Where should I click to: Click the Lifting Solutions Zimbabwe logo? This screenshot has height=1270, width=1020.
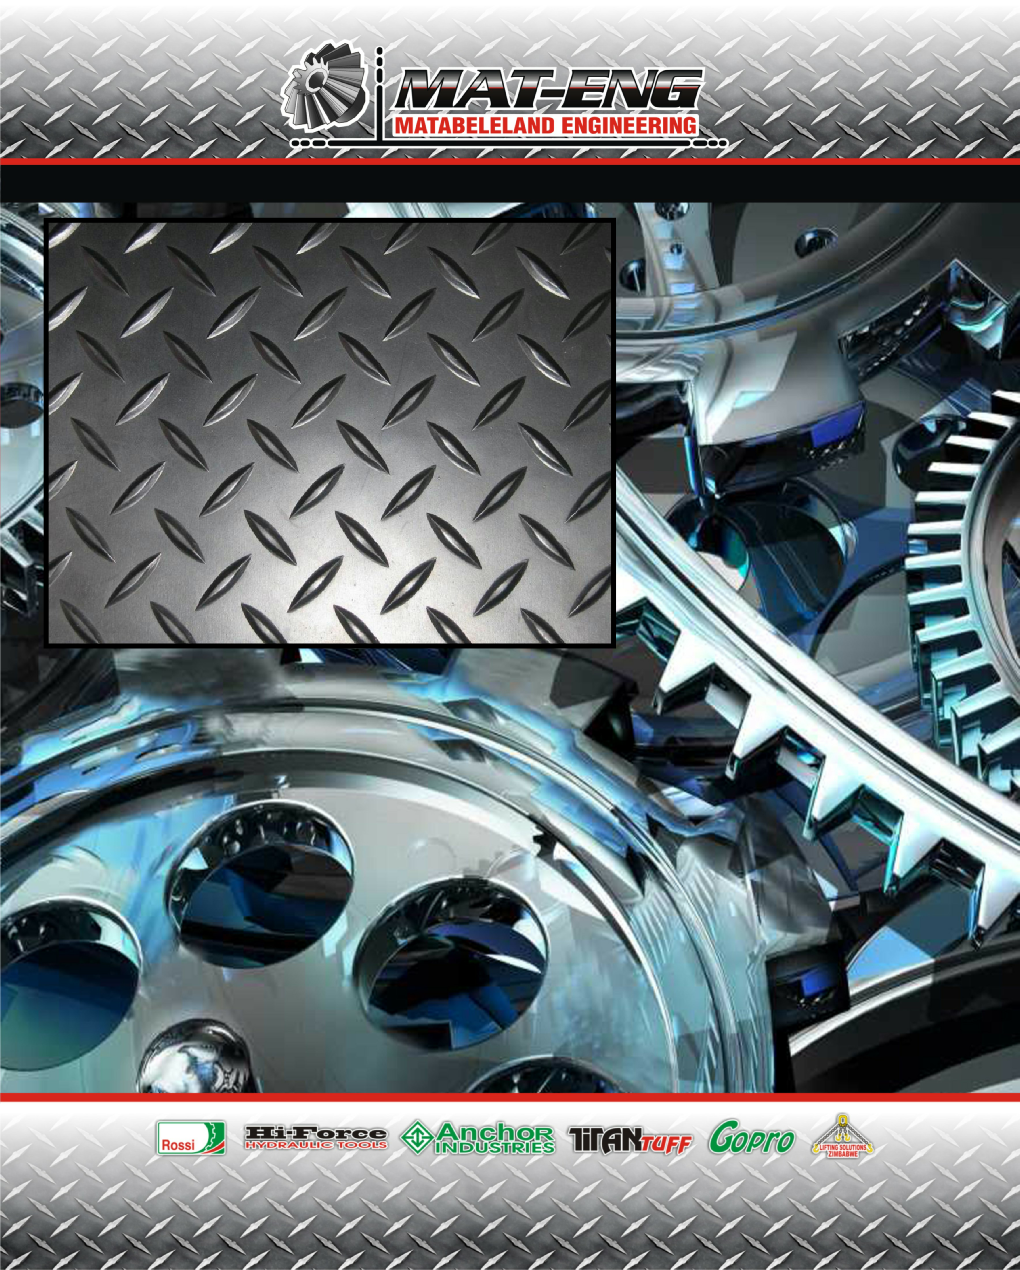point(842,1138)
